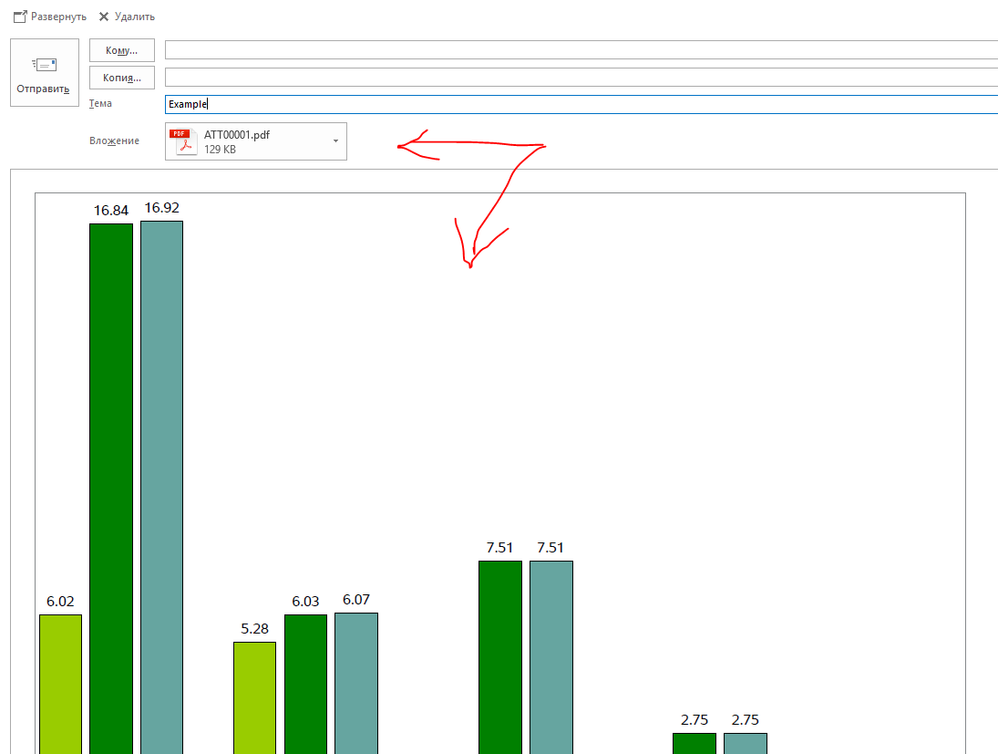This screenshot has width=998, height=754.
Task: Click the Удалить text label
Action: [x=134, y=17]
